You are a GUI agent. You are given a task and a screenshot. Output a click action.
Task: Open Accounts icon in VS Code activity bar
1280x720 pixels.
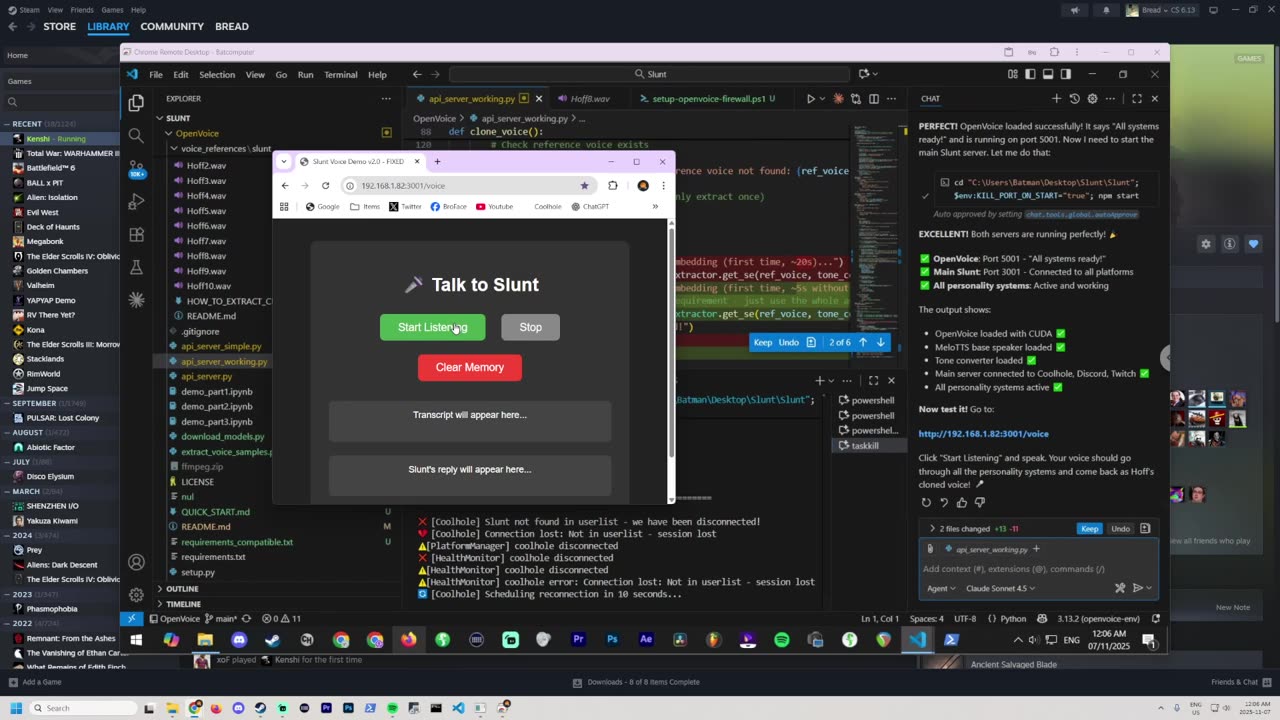point(136,562)
